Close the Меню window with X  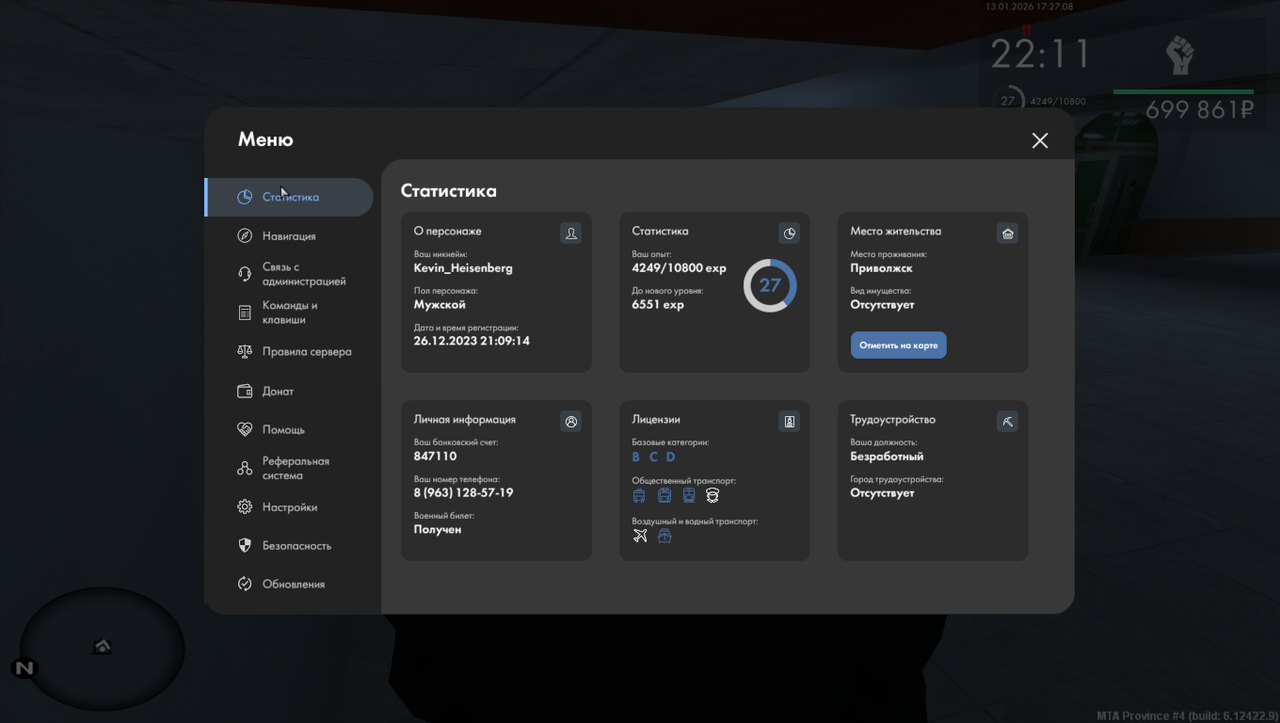pyautogui.click(x=1040, y=141)
